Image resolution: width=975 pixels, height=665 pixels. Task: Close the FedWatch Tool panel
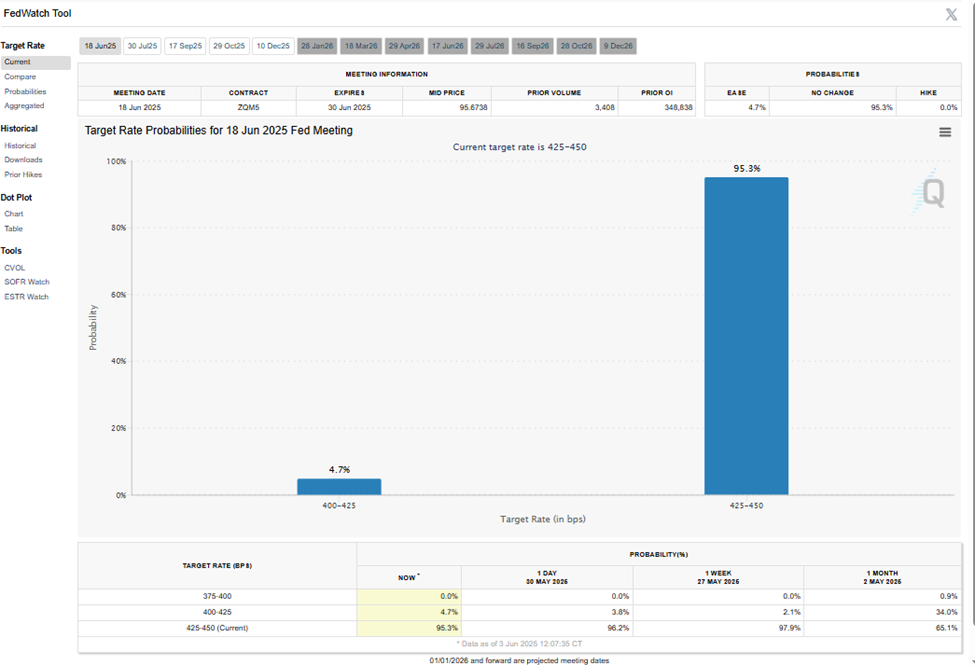pyautogui.click(x=951, y=14)
